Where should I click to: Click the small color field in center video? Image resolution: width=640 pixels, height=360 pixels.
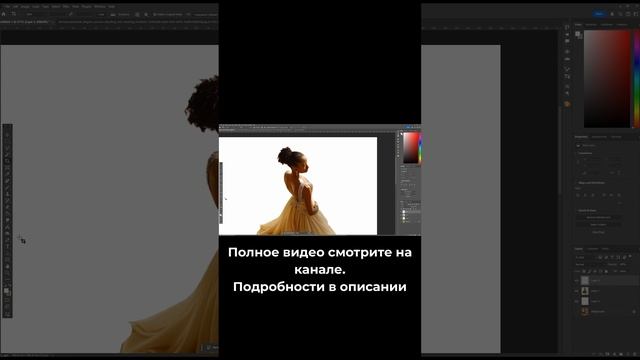pyautogui.click(x=411, y=148)
